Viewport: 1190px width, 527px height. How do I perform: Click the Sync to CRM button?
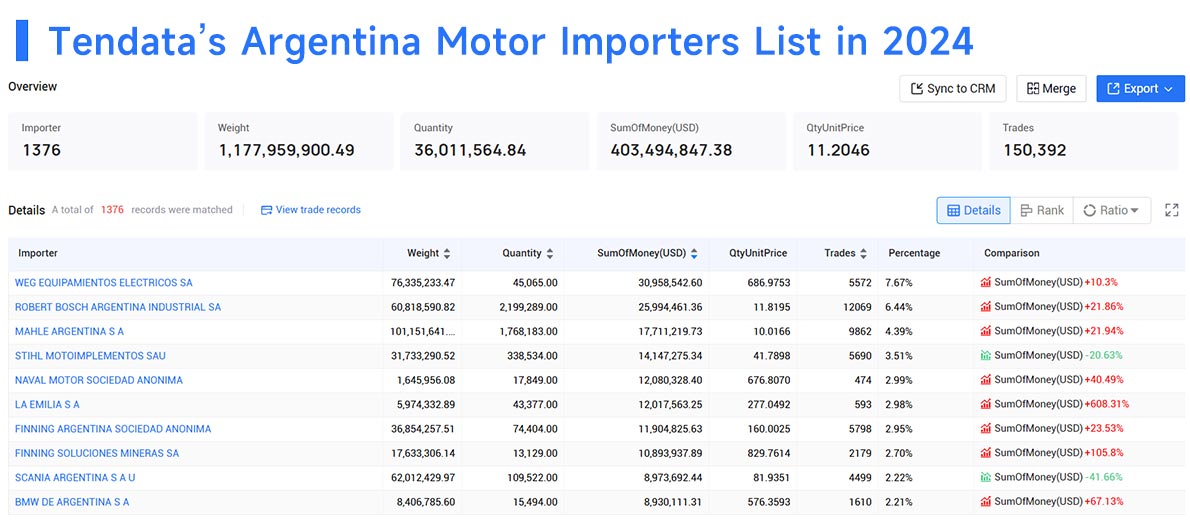[x=952, y=89]
